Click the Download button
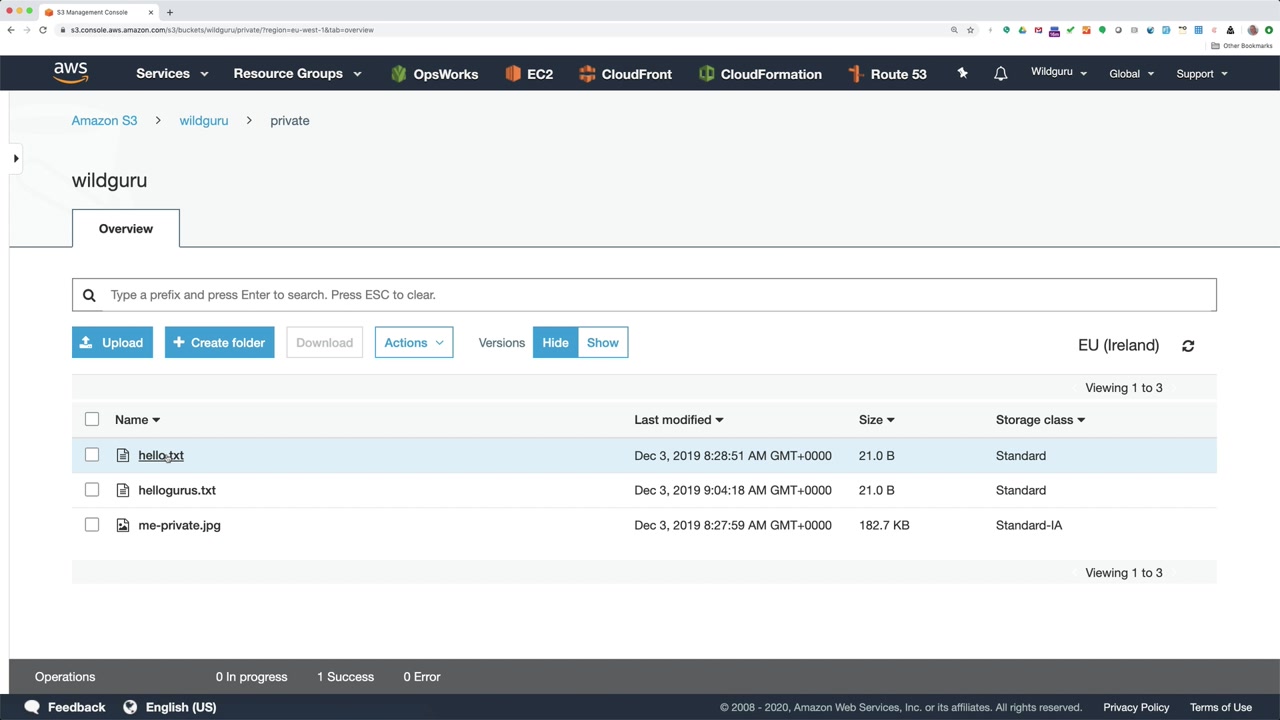The image size is (1280, 720). click(x=324, y=343)
